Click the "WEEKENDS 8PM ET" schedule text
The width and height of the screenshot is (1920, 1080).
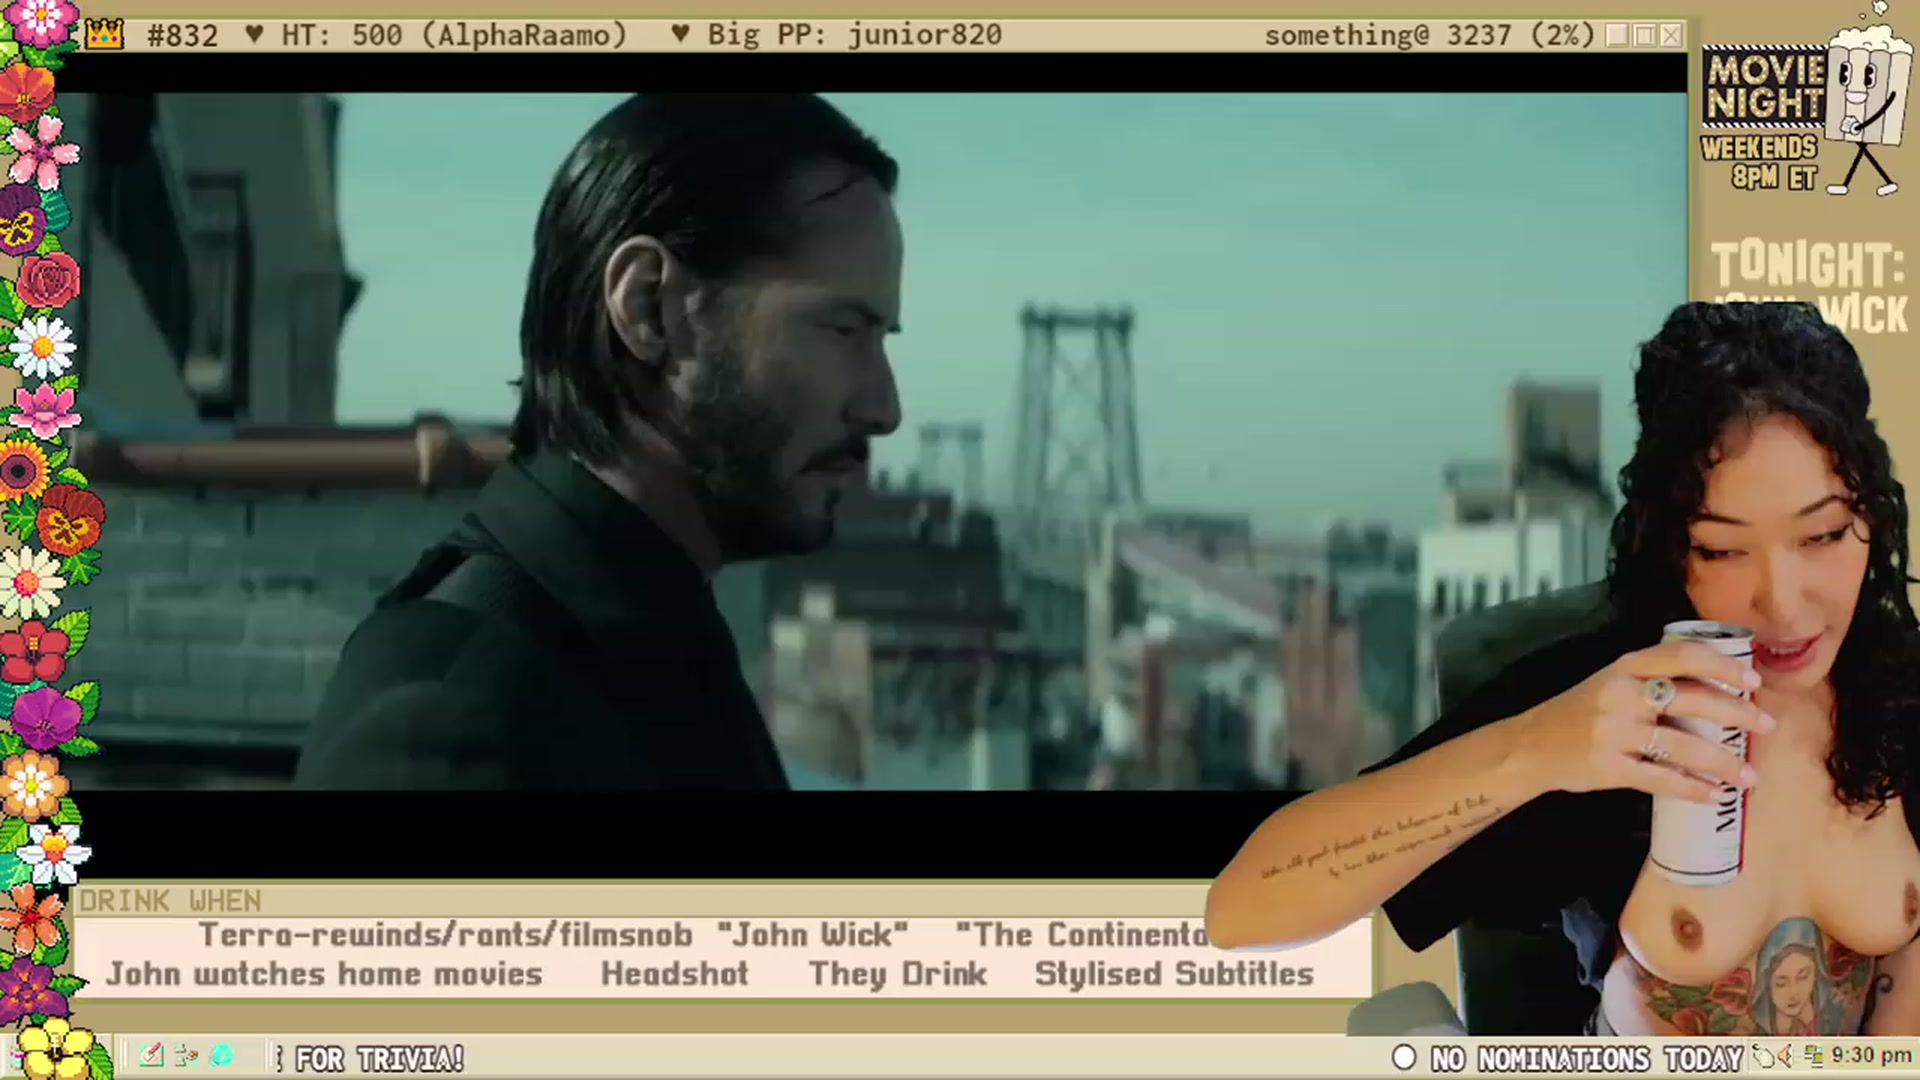click(1760, 163)
